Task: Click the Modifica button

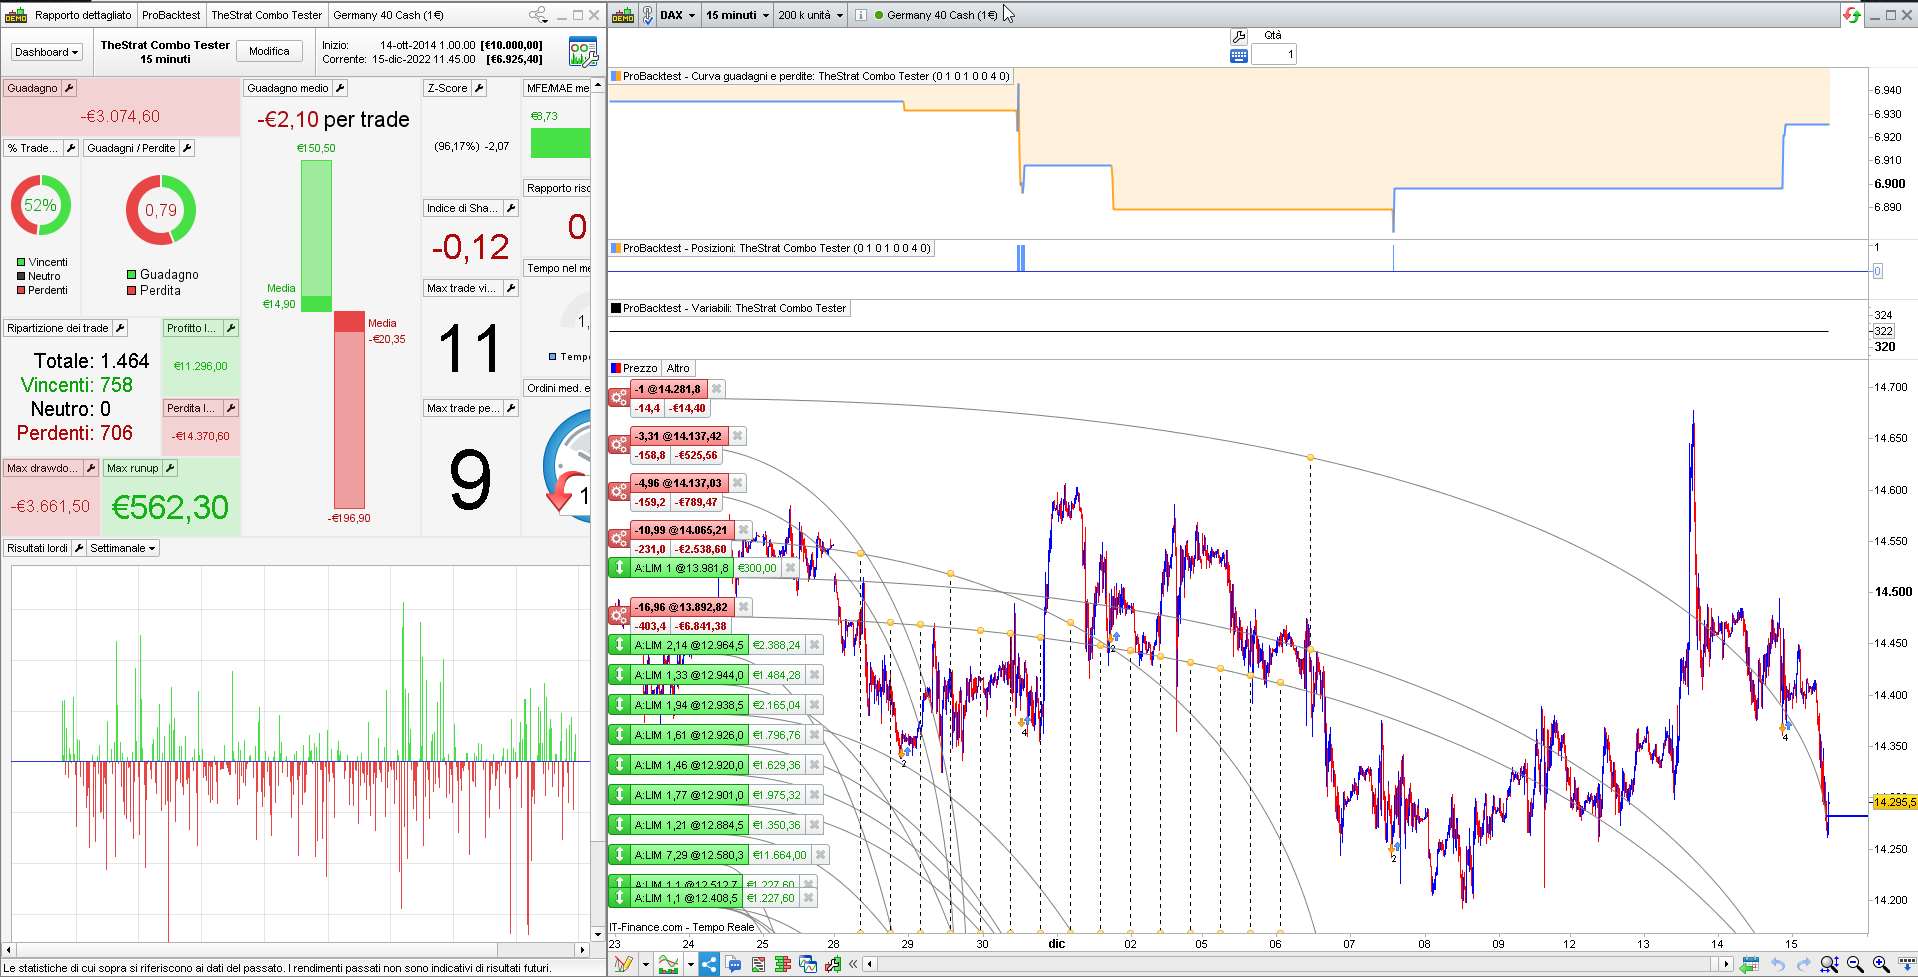Action: tap(269, 52)
